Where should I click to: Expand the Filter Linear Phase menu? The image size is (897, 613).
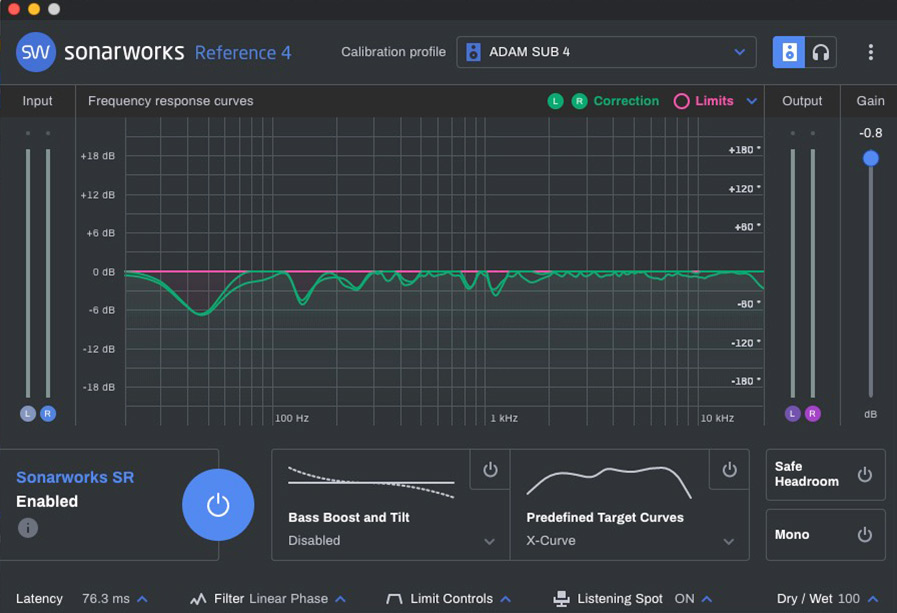point(340,599)
